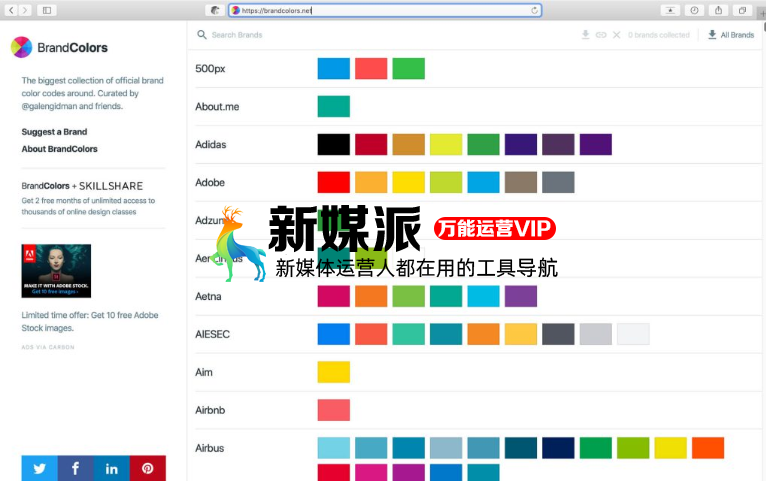This screenshot has height=486, width=766.
Task: Select the Adobe brand name
Action: (x=210, y=183)
